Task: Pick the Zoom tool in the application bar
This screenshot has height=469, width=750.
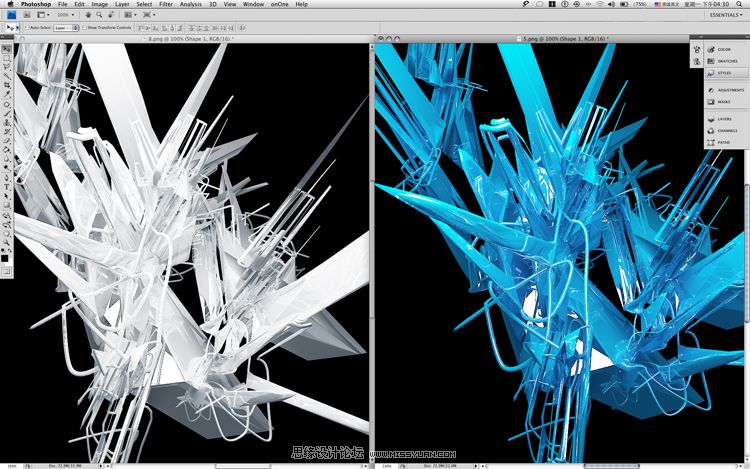Action: (99, 15)
